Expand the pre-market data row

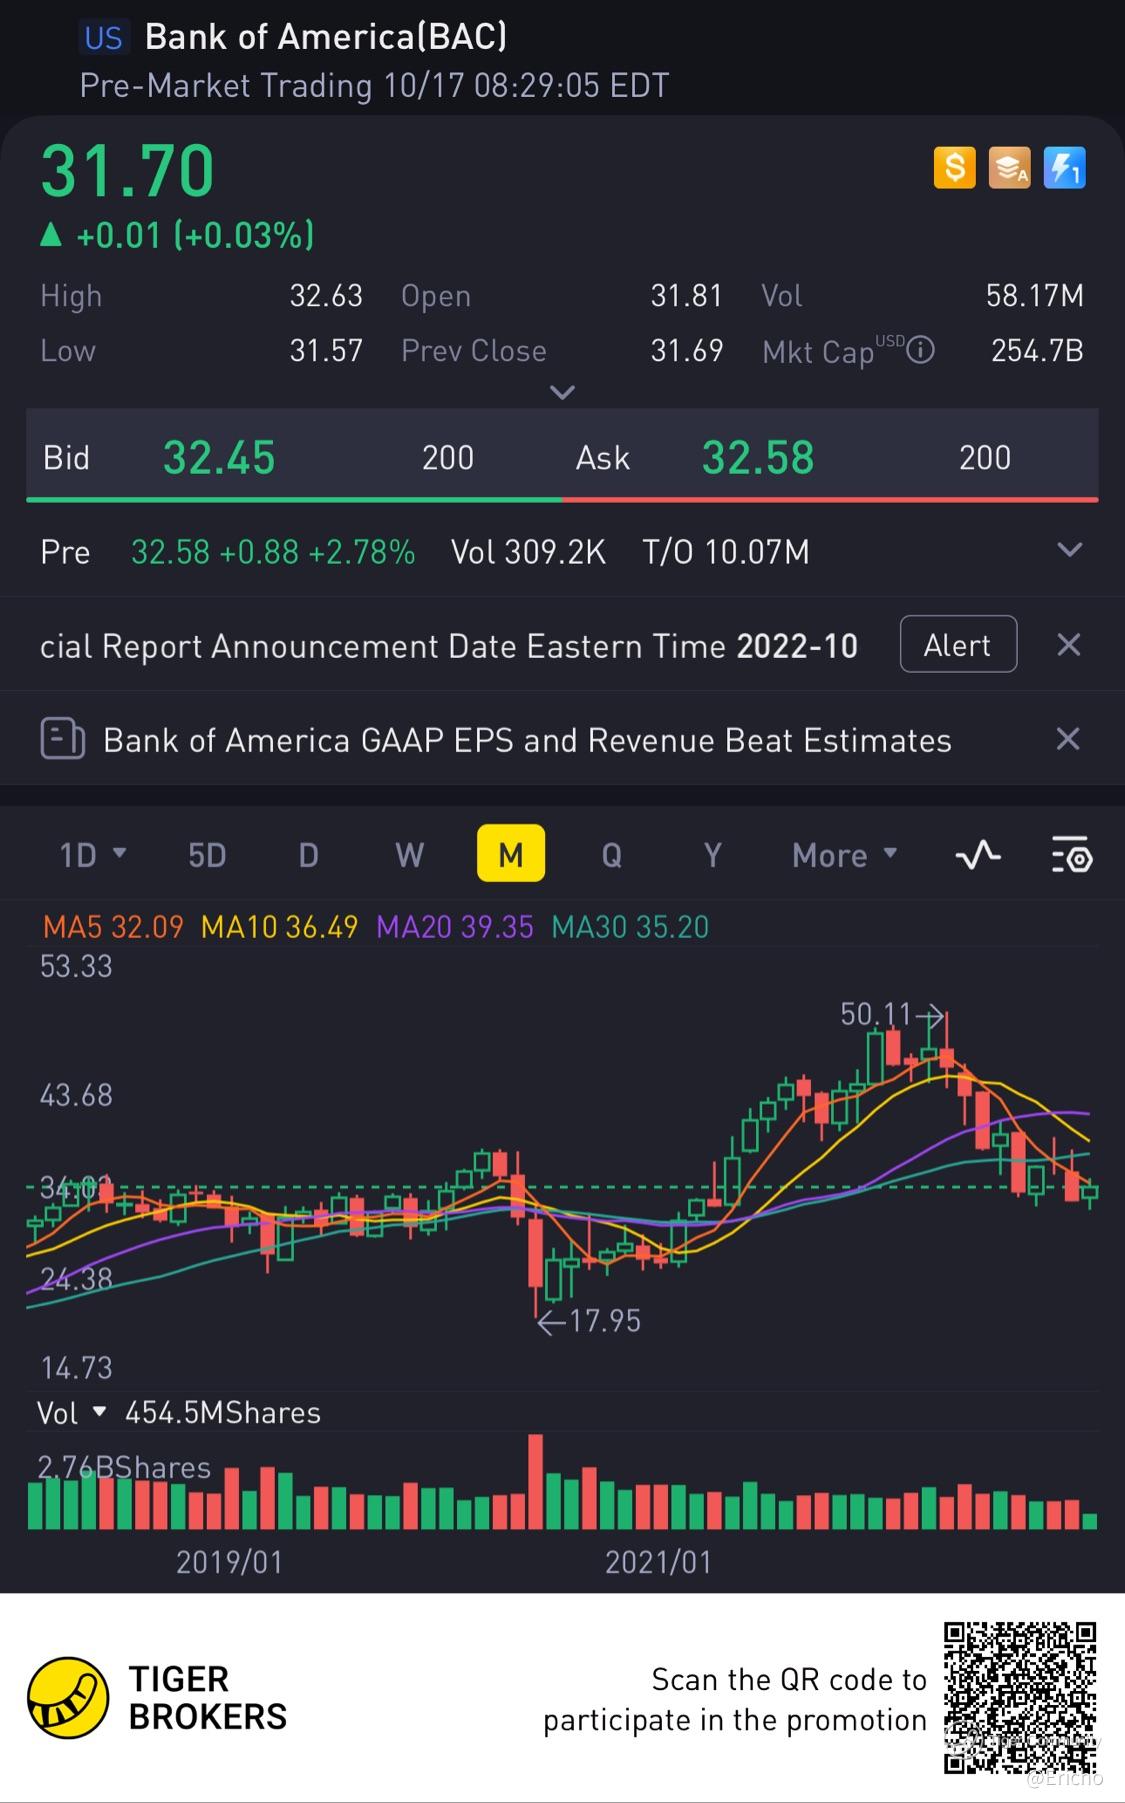(1069, 551)
